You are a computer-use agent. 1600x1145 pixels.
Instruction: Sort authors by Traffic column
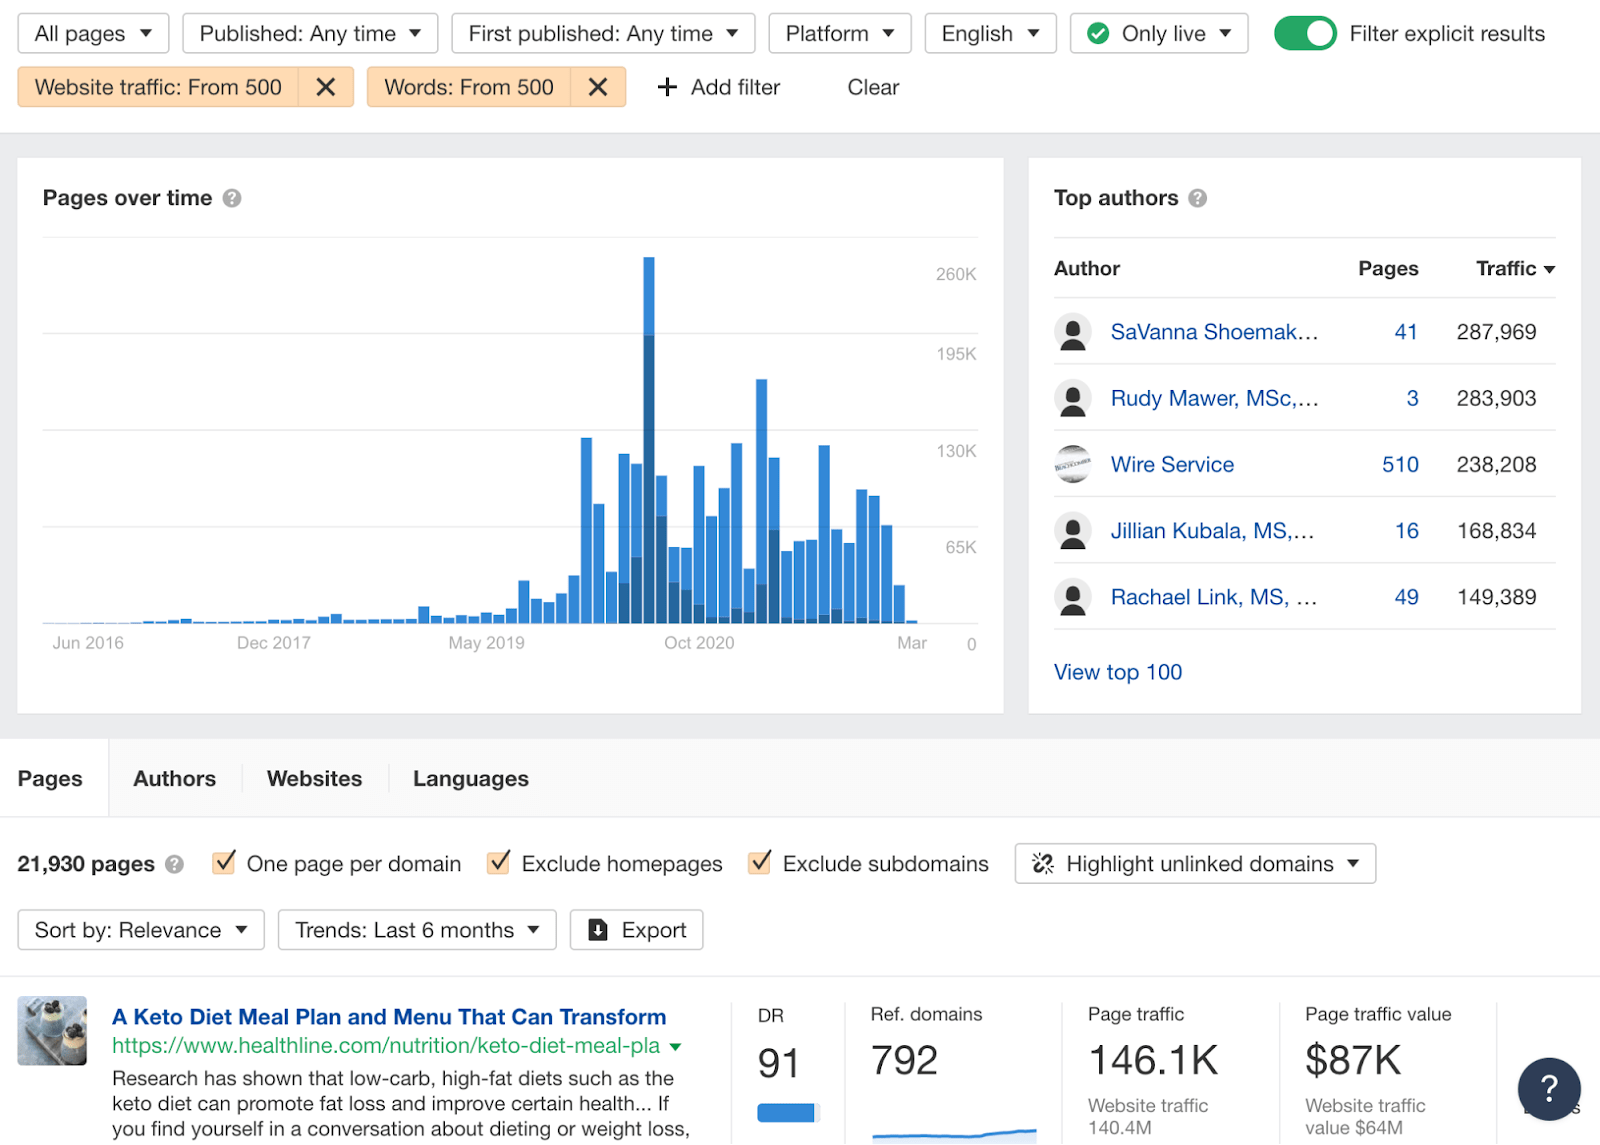[1514, 268]
